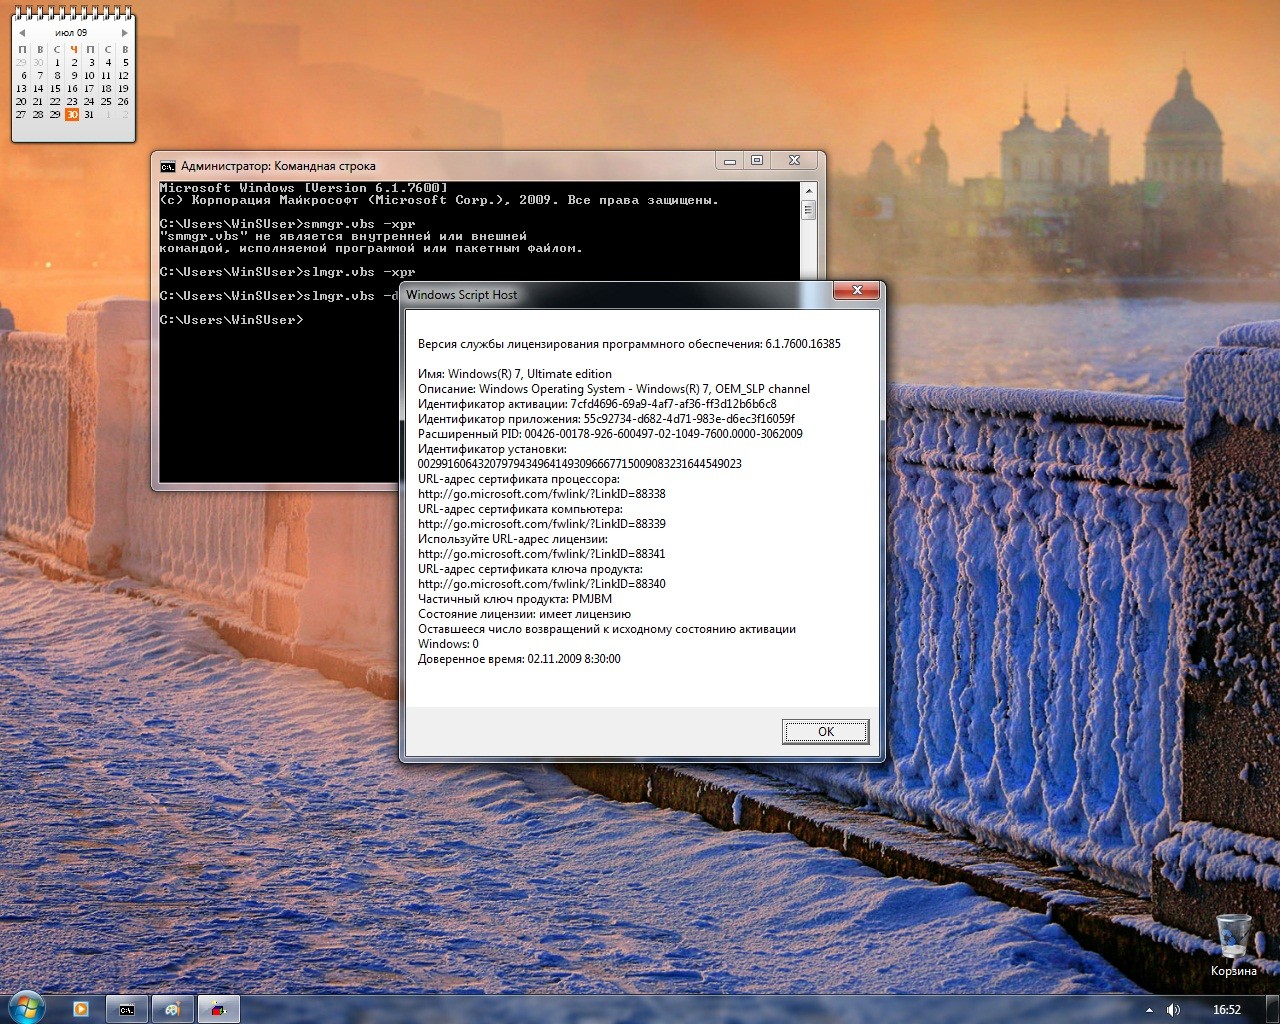Switch to Command Prompt taskbar button

pyautogui.click(x=127, y=1009)
